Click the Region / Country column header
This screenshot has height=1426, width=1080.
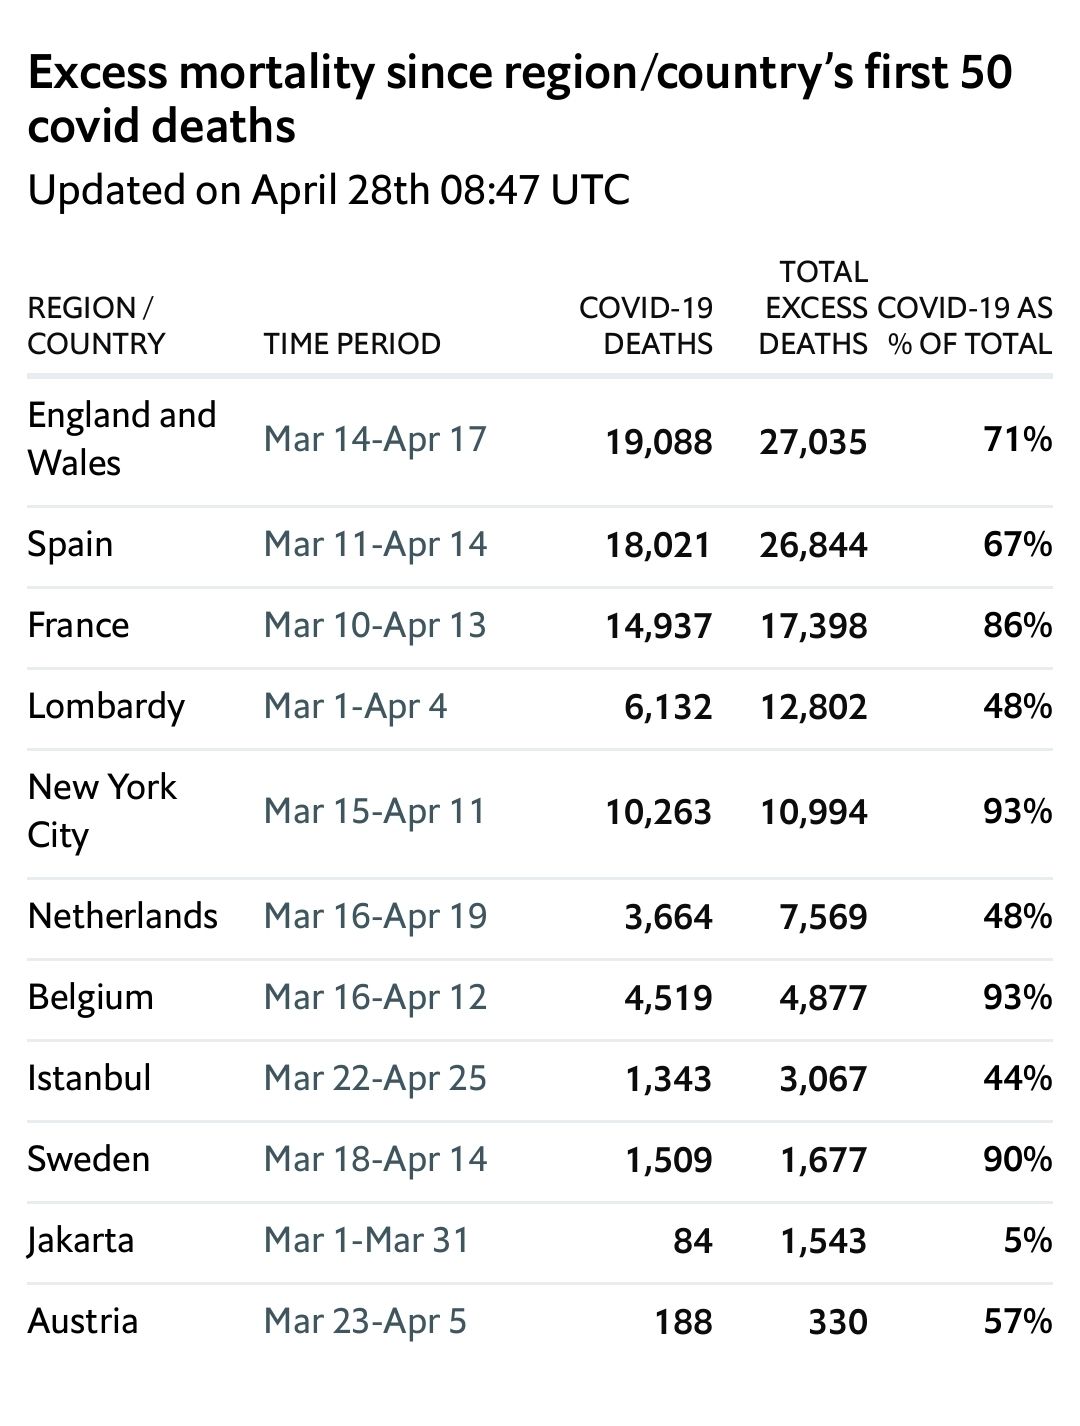pos(95,325)
